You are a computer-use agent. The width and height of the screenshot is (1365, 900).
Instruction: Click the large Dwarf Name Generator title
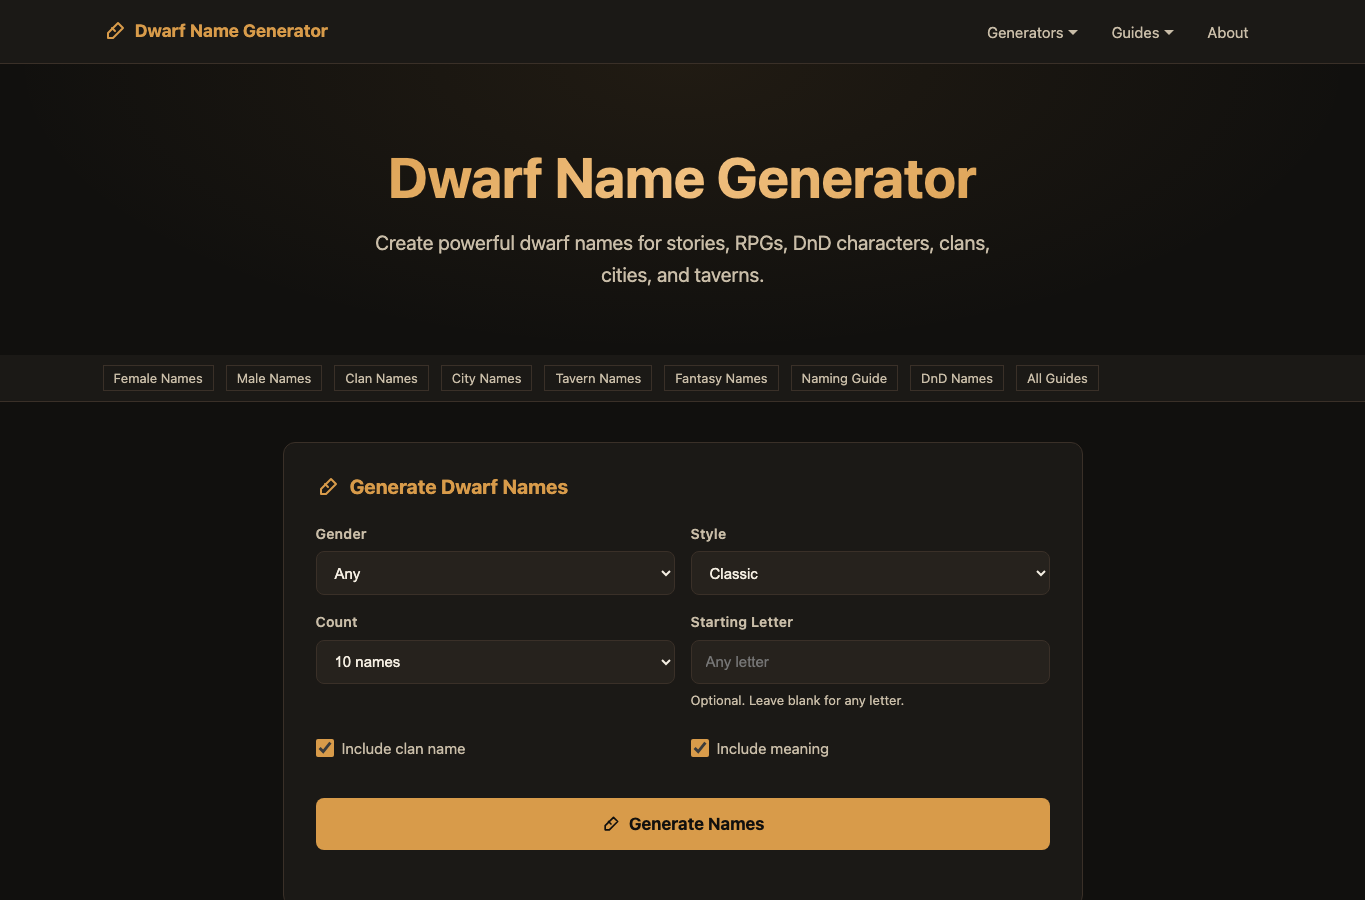point(682,179)
